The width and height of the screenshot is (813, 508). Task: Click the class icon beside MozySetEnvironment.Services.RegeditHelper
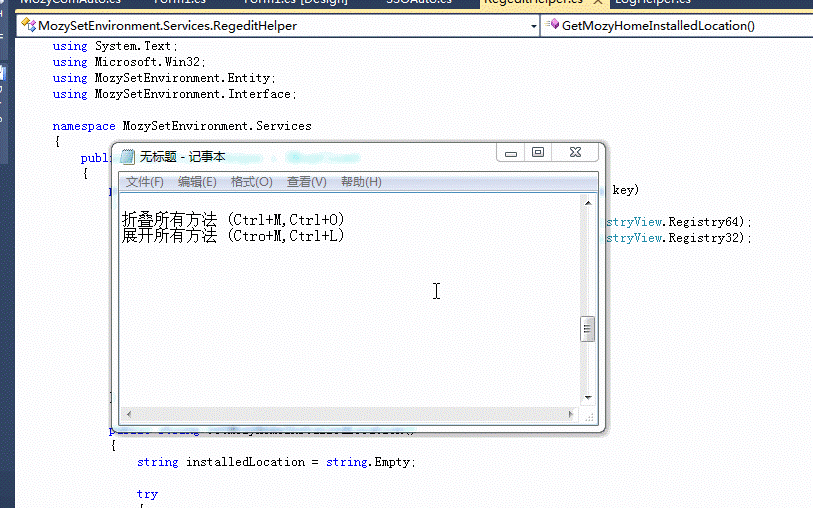point(29,24)
